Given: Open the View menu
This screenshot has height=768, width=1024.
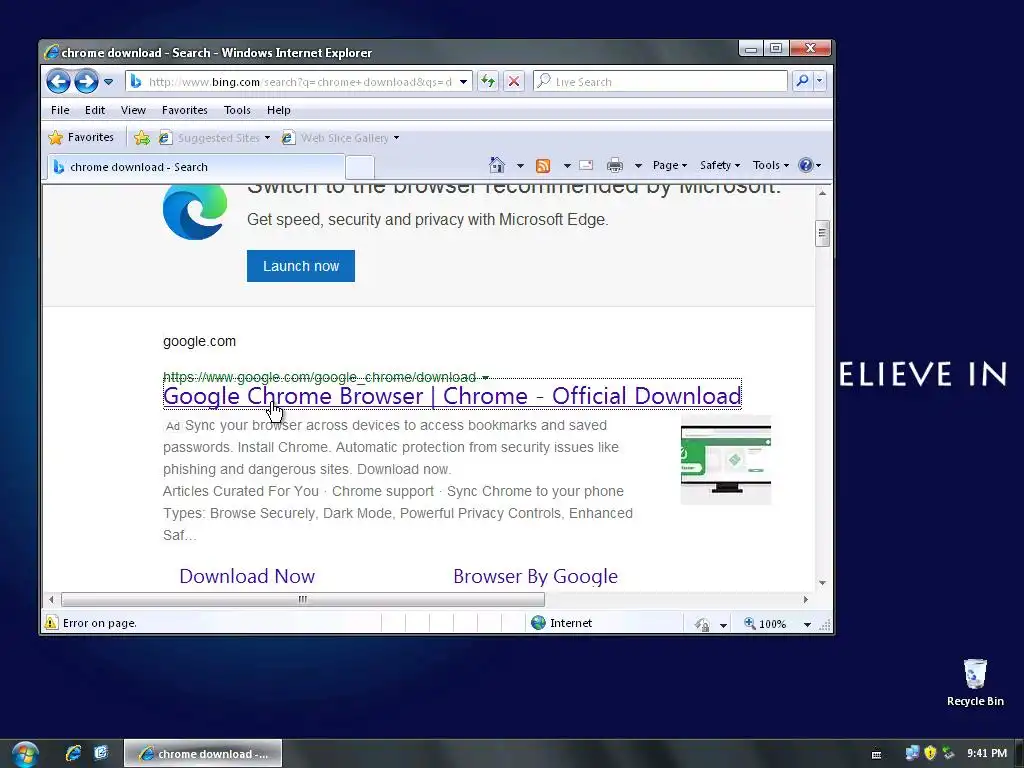Looking at the screenshot, I should (133, 110).
